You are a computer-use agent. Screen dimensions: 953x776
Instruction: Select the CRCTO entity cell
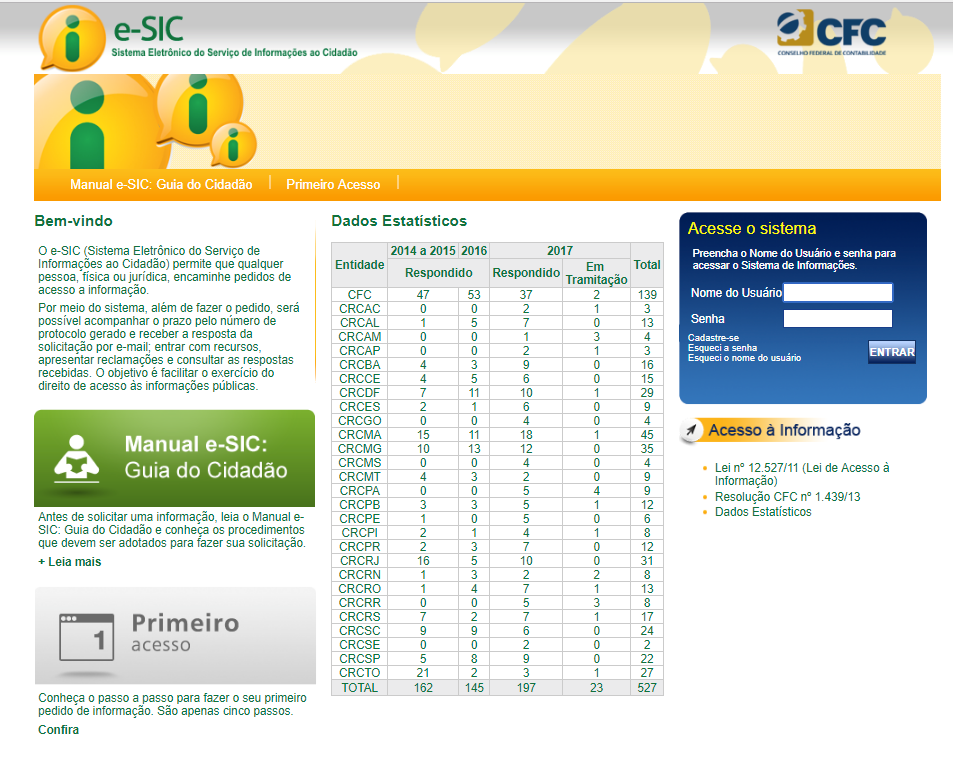[360, 673]
